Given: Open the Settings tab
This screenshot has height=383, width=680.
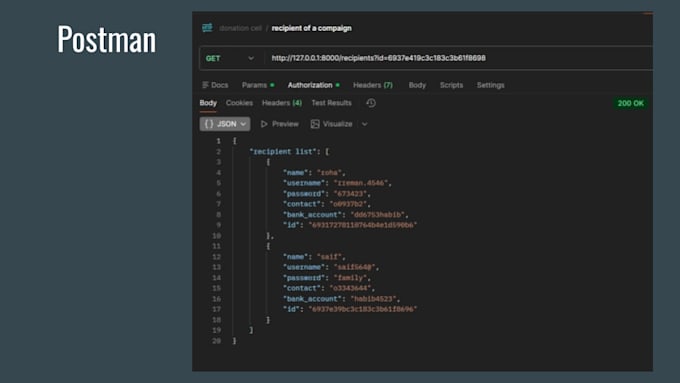Looking at the screenshot, I should [490, 85].
